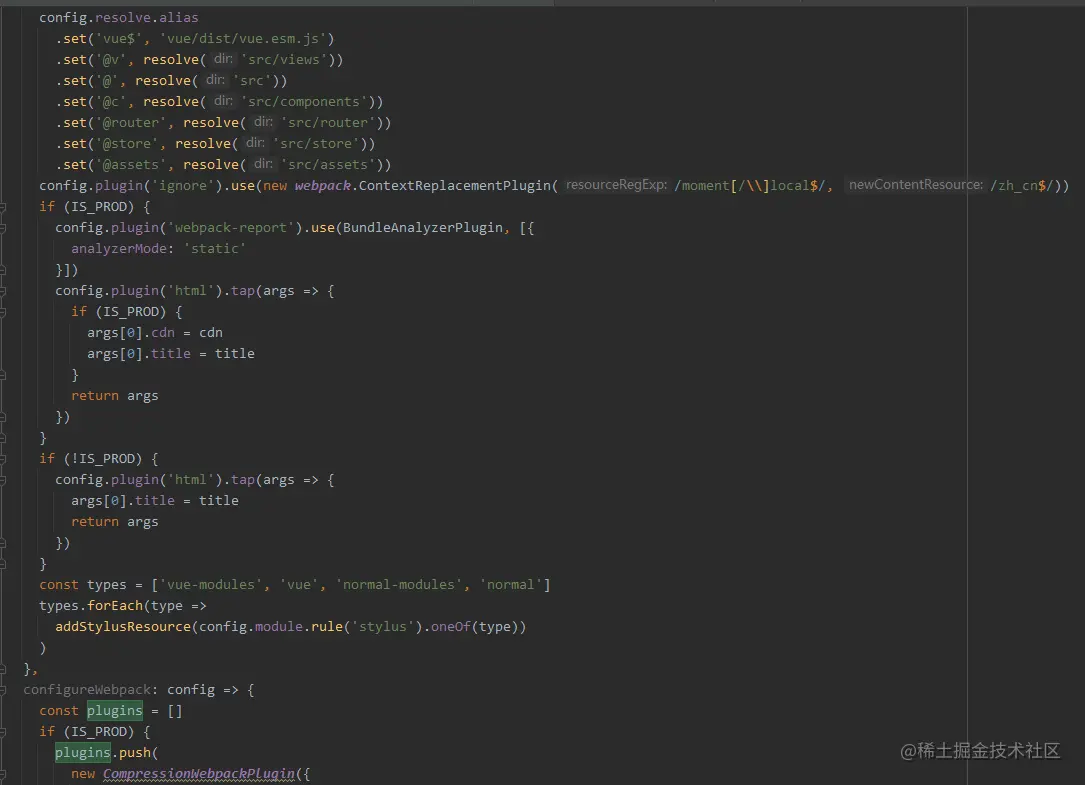Collapse the config.resolve.alias block
The height and width of the screenshot is (785, 1085).
8,17
